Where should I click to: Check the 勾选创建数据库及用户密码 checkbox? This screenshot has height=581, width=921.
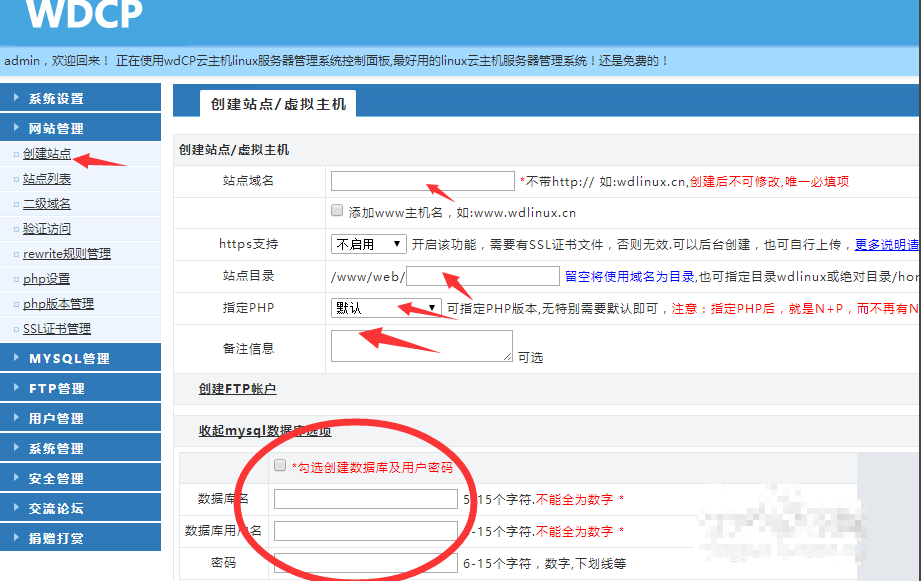280,466
